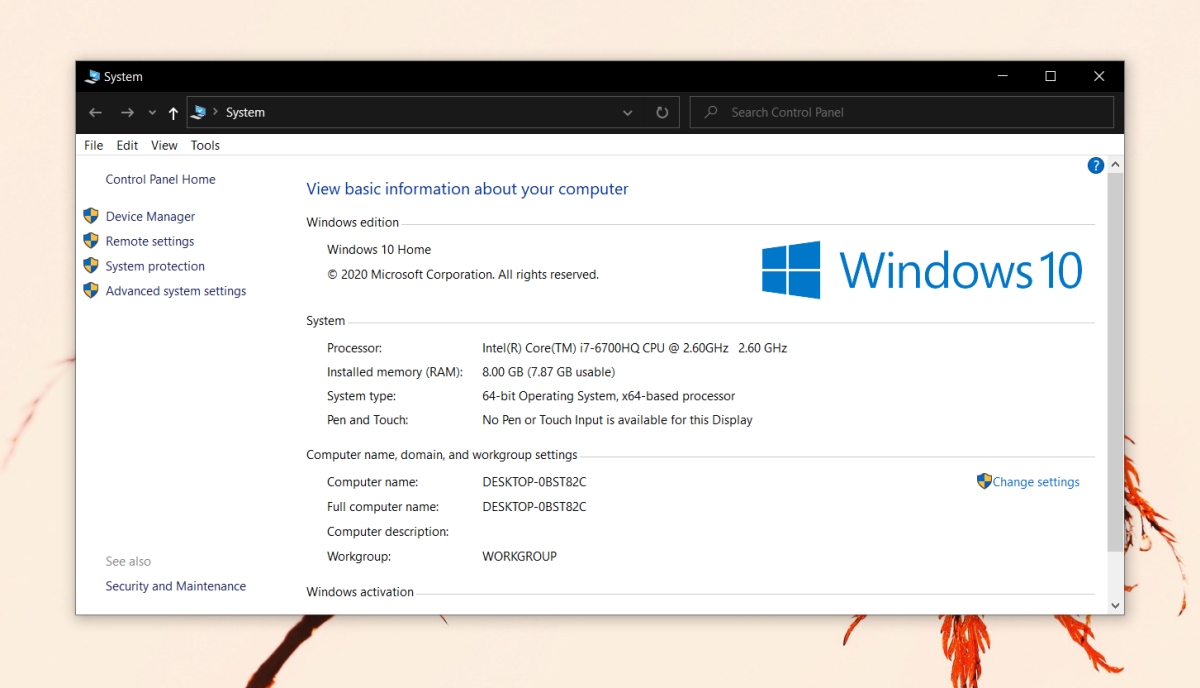Viewport: 1200px width, 688px height.
Task: Click the Refresh icon in address bar
Action: 662,112
